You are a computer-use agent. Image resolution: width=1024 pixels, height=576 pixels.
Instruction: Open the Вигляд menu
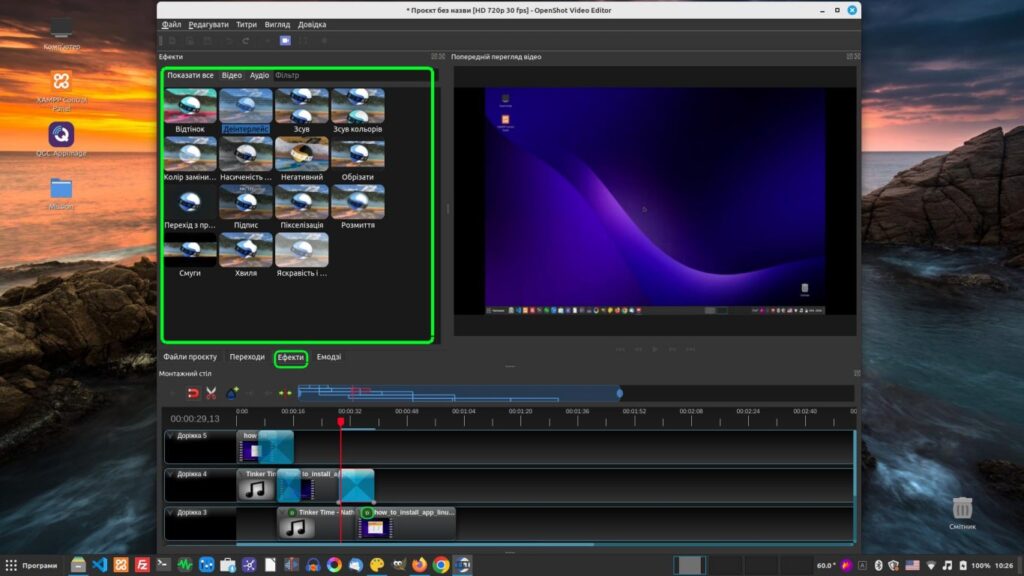coord(277,25)
